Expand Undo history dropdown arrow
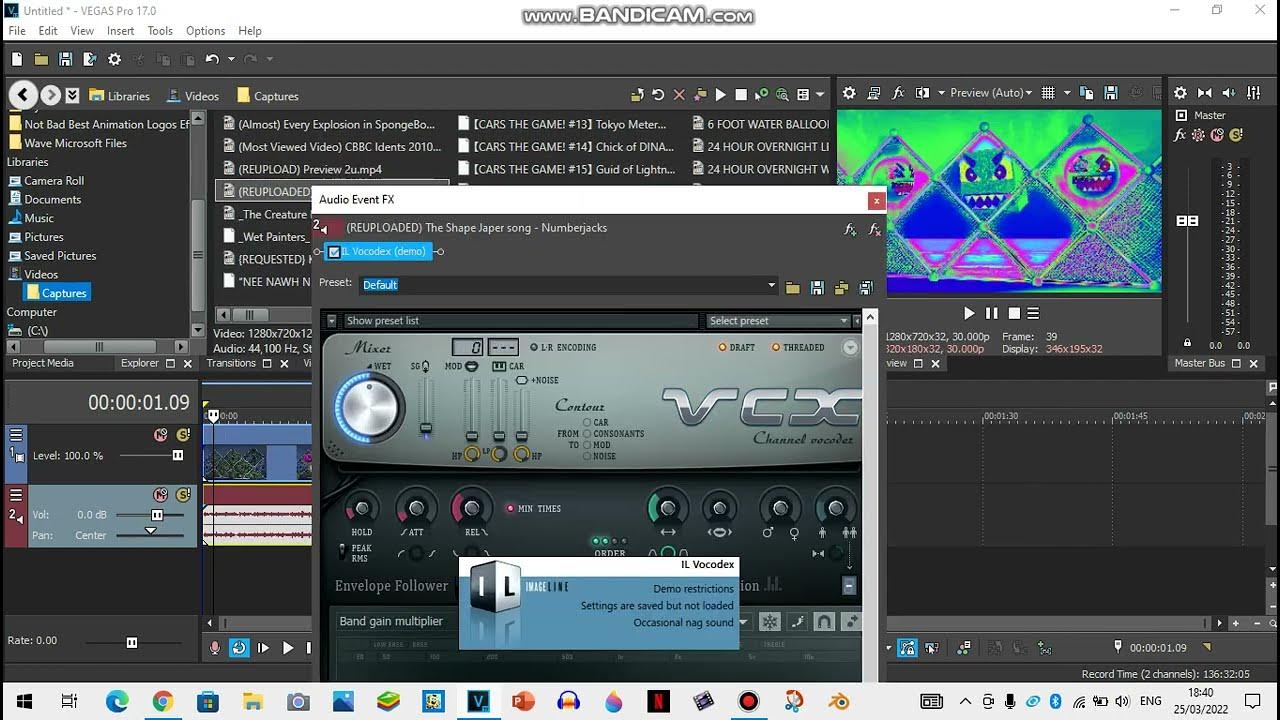Screen dimensions: 1280x720 pos(231,60)
